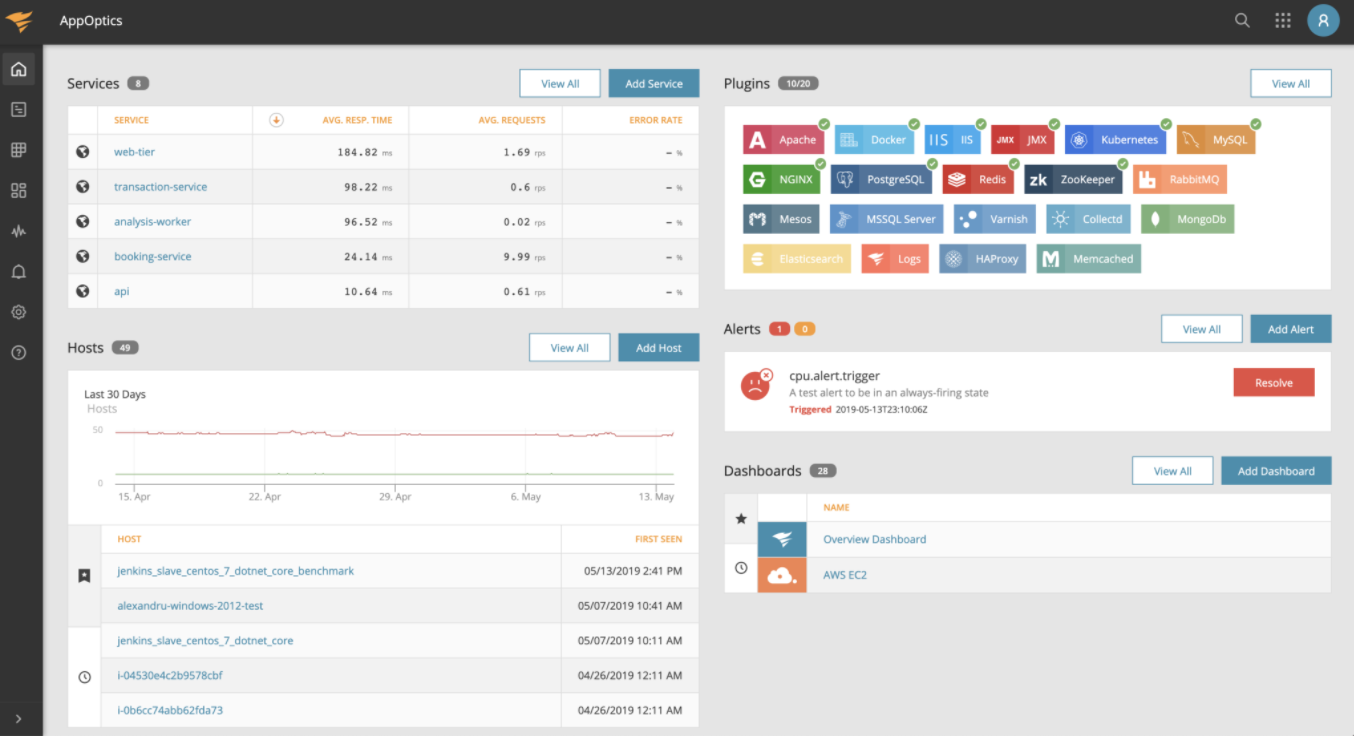Select the Memcached plugin tile
Image resolution: width=1354 pixels, height=736 pixels.
[x=1089, y=259]
